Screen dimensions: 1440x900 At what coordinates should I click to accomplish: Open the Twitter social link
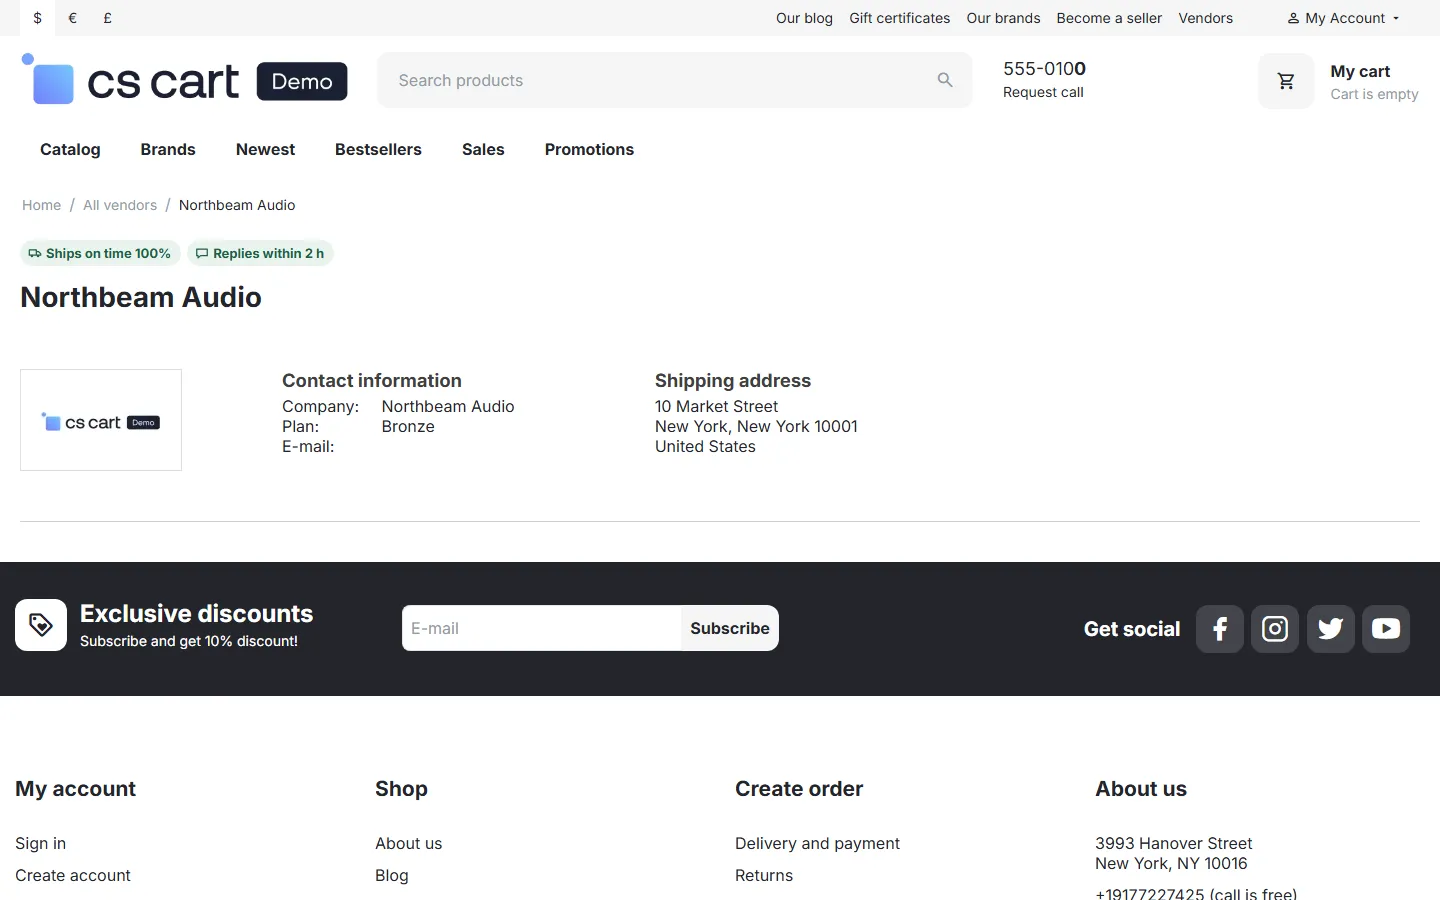[1331, 629]
